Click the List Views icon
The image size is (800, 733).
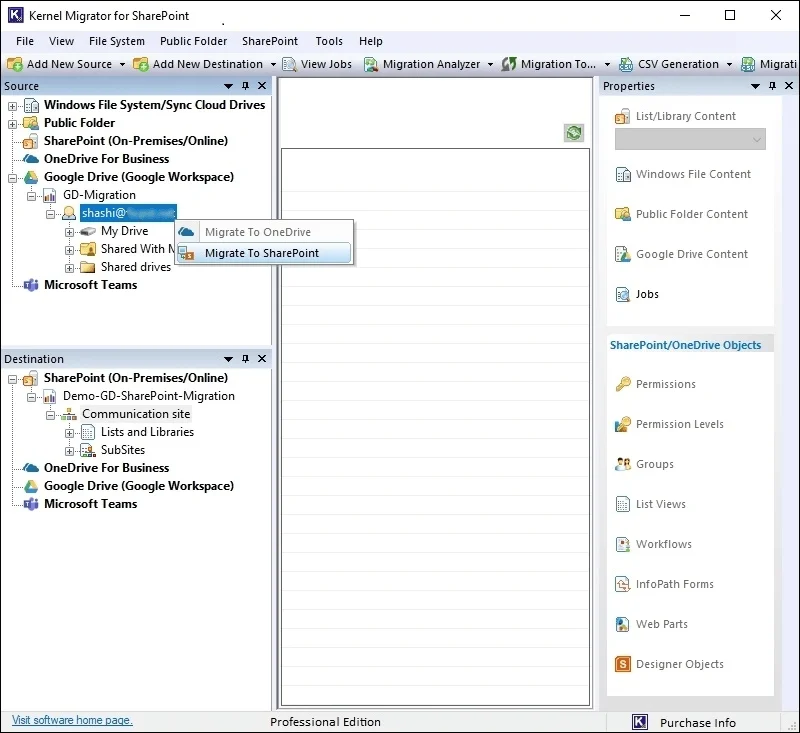coord(622,504)
